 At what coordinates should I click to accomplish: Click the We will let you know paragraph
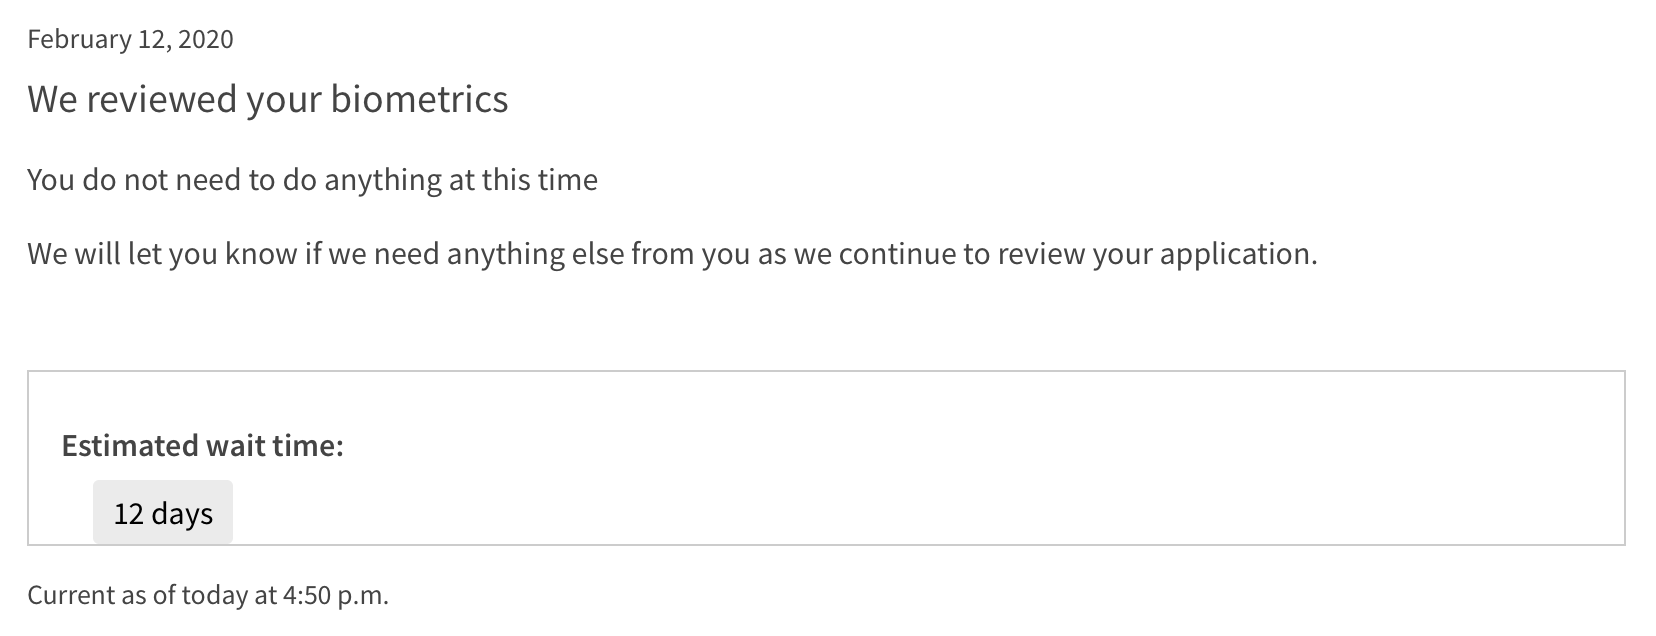point(673,254)
